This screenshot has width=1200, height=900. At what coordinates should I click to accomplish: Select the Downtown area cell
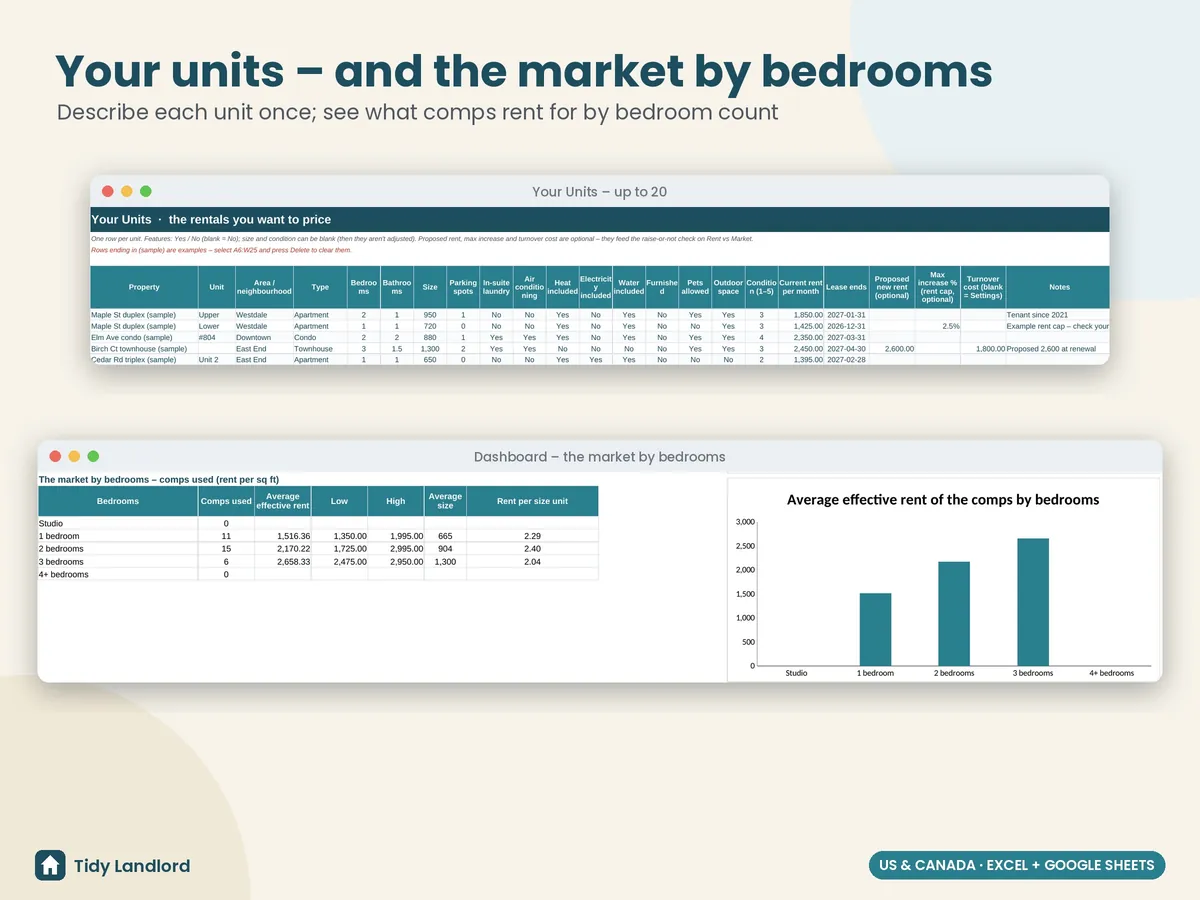tap(264, 338)
